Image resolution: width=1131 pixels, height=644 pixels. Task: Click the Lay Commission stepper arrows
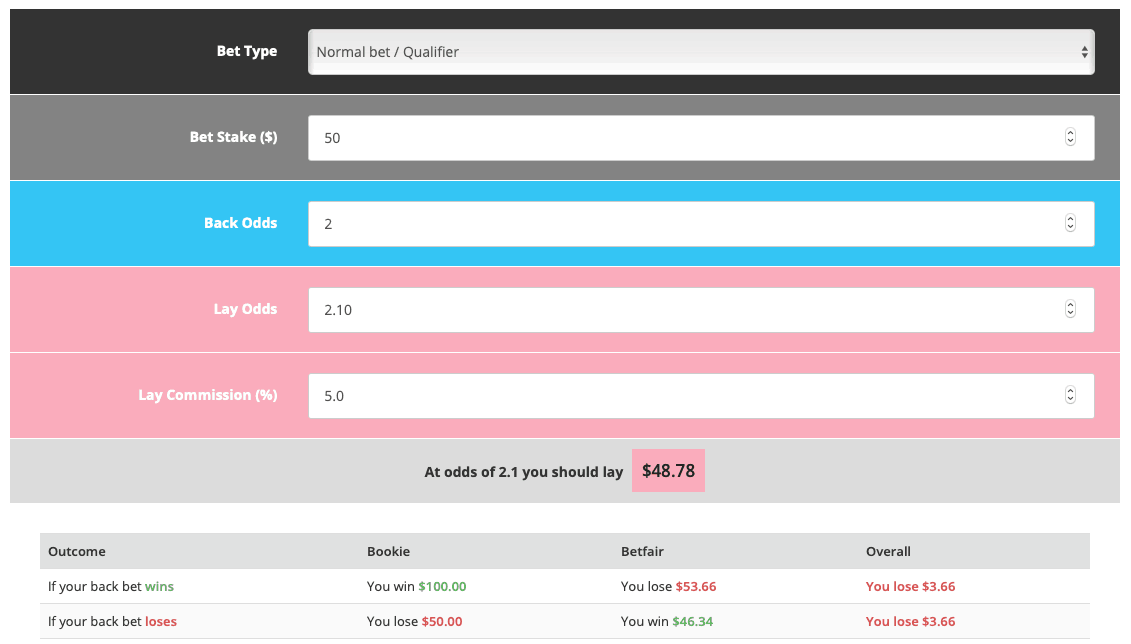point(1070,394)
